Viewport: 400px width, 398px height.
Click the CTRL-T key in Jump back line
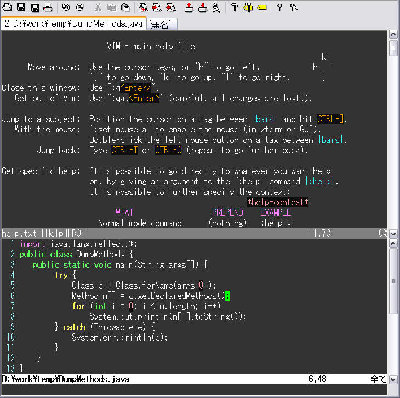click(x=124, y=150)
